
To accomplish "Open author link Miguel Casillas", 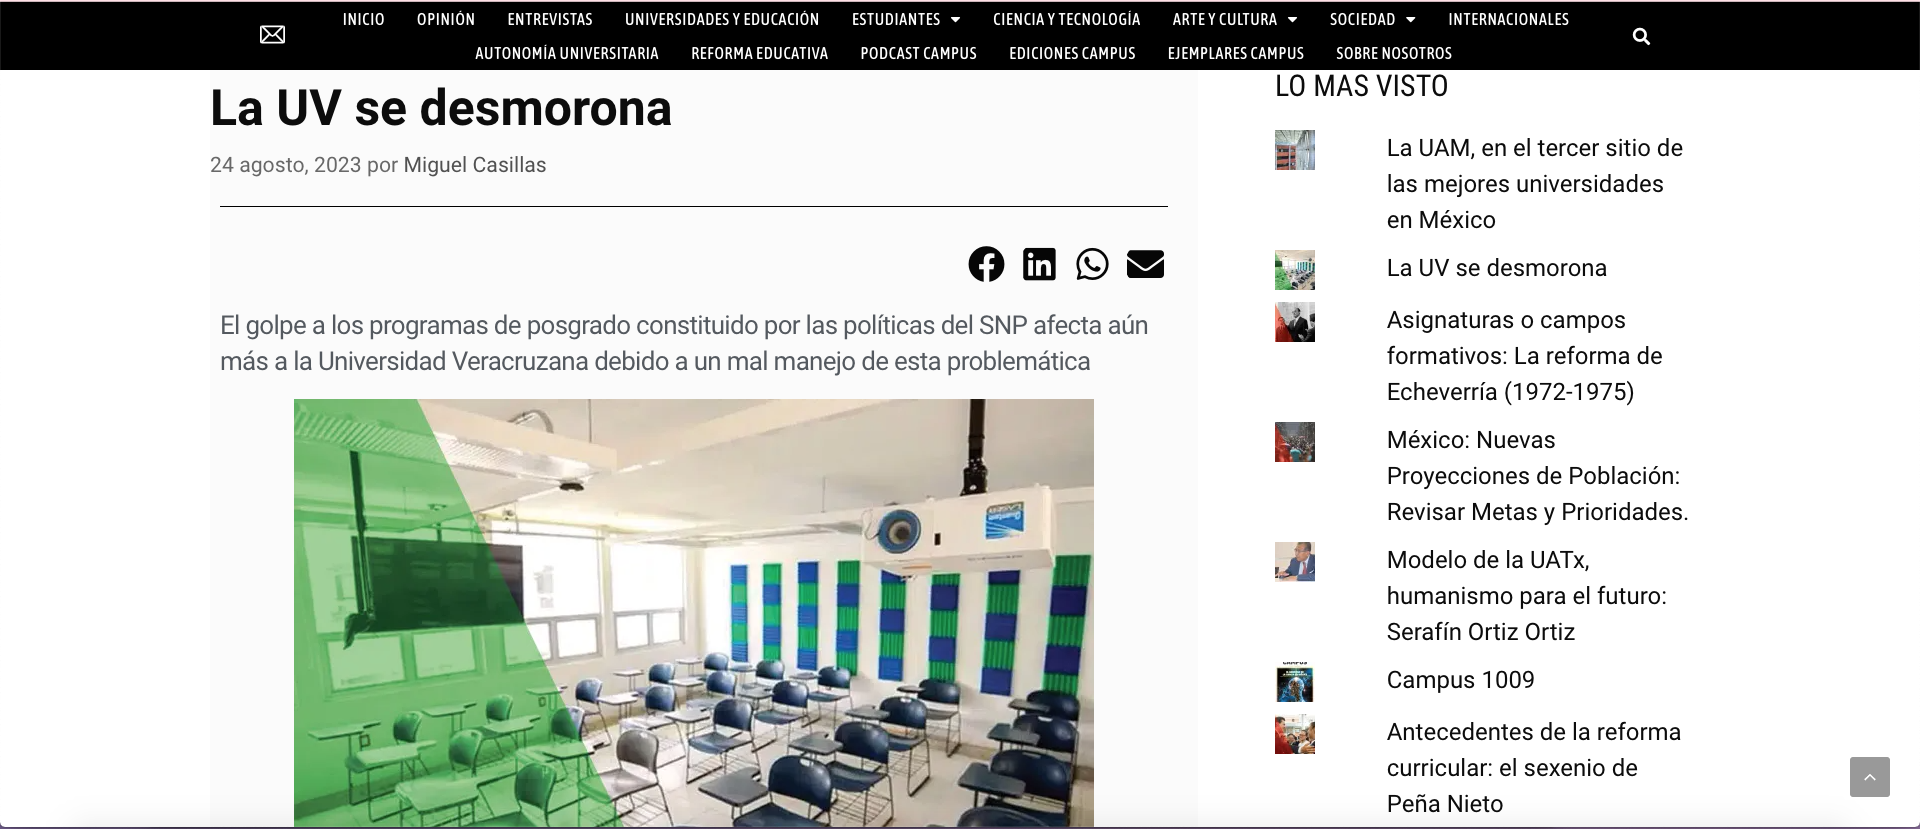I will pyautogui.click(x=474, y=165).
